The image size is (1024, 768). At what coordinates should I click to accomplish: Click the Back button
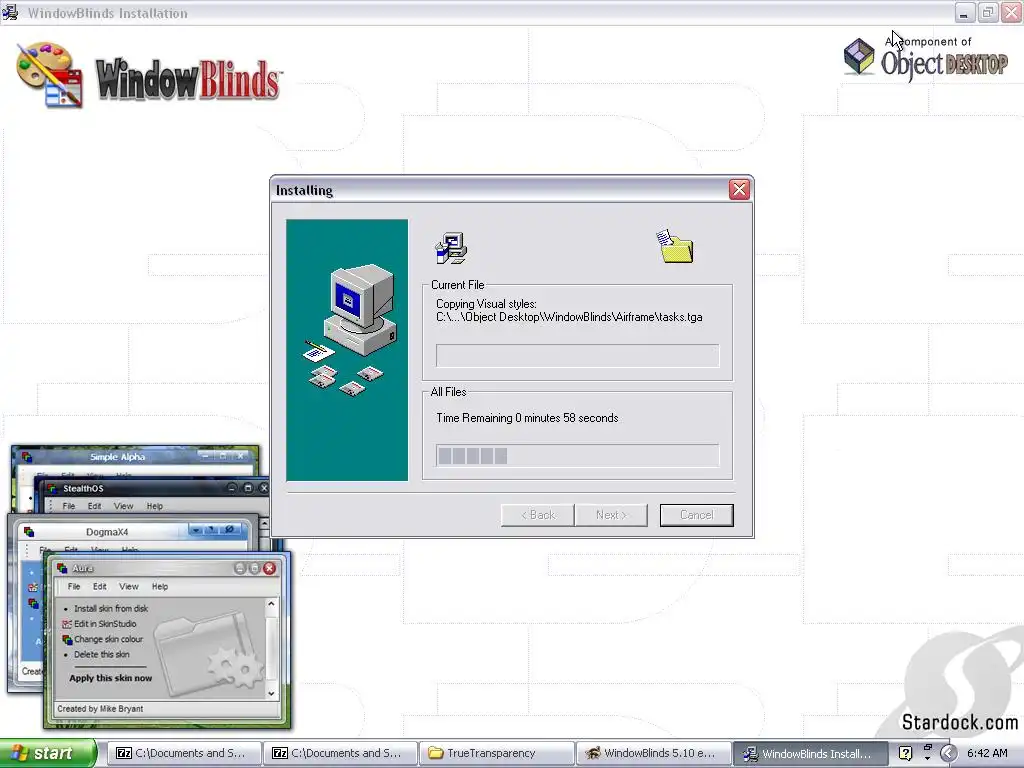point(537,515)
